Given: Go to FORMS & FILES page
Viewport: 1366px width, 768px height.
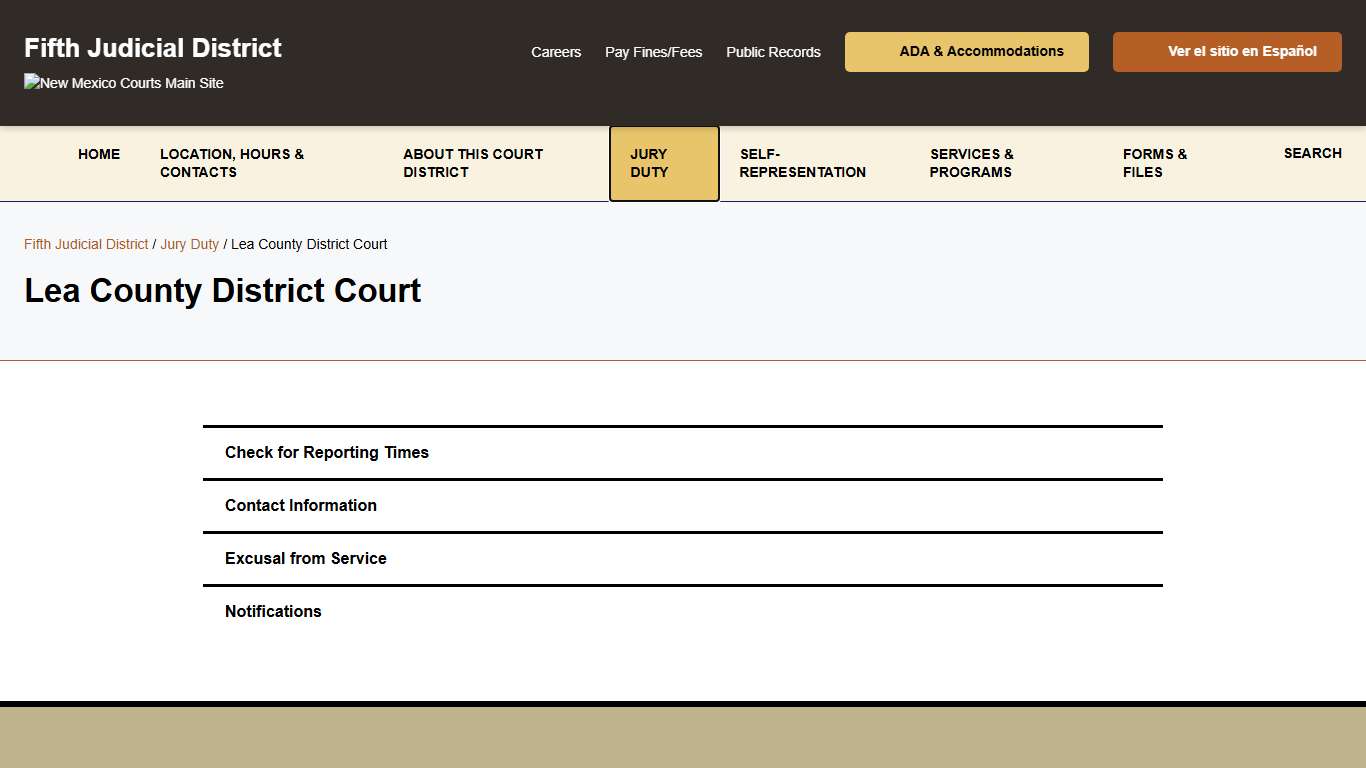Looking at the screenshot, I should pos(1155,163).
